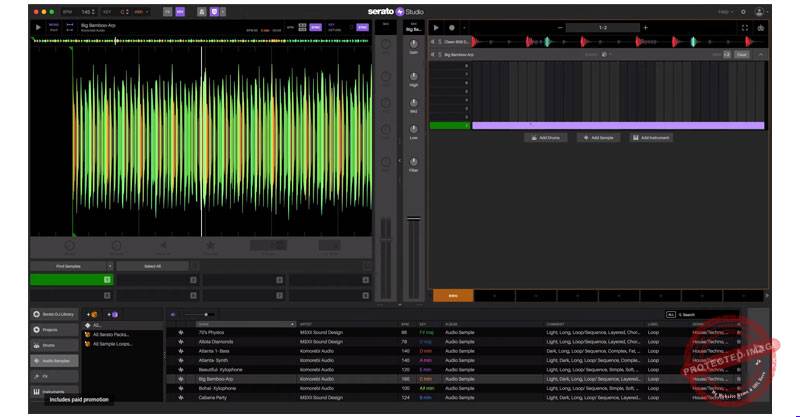
Task: Expand the arrow beside the purple toolbar icon
Action: (x=223, y=12)
